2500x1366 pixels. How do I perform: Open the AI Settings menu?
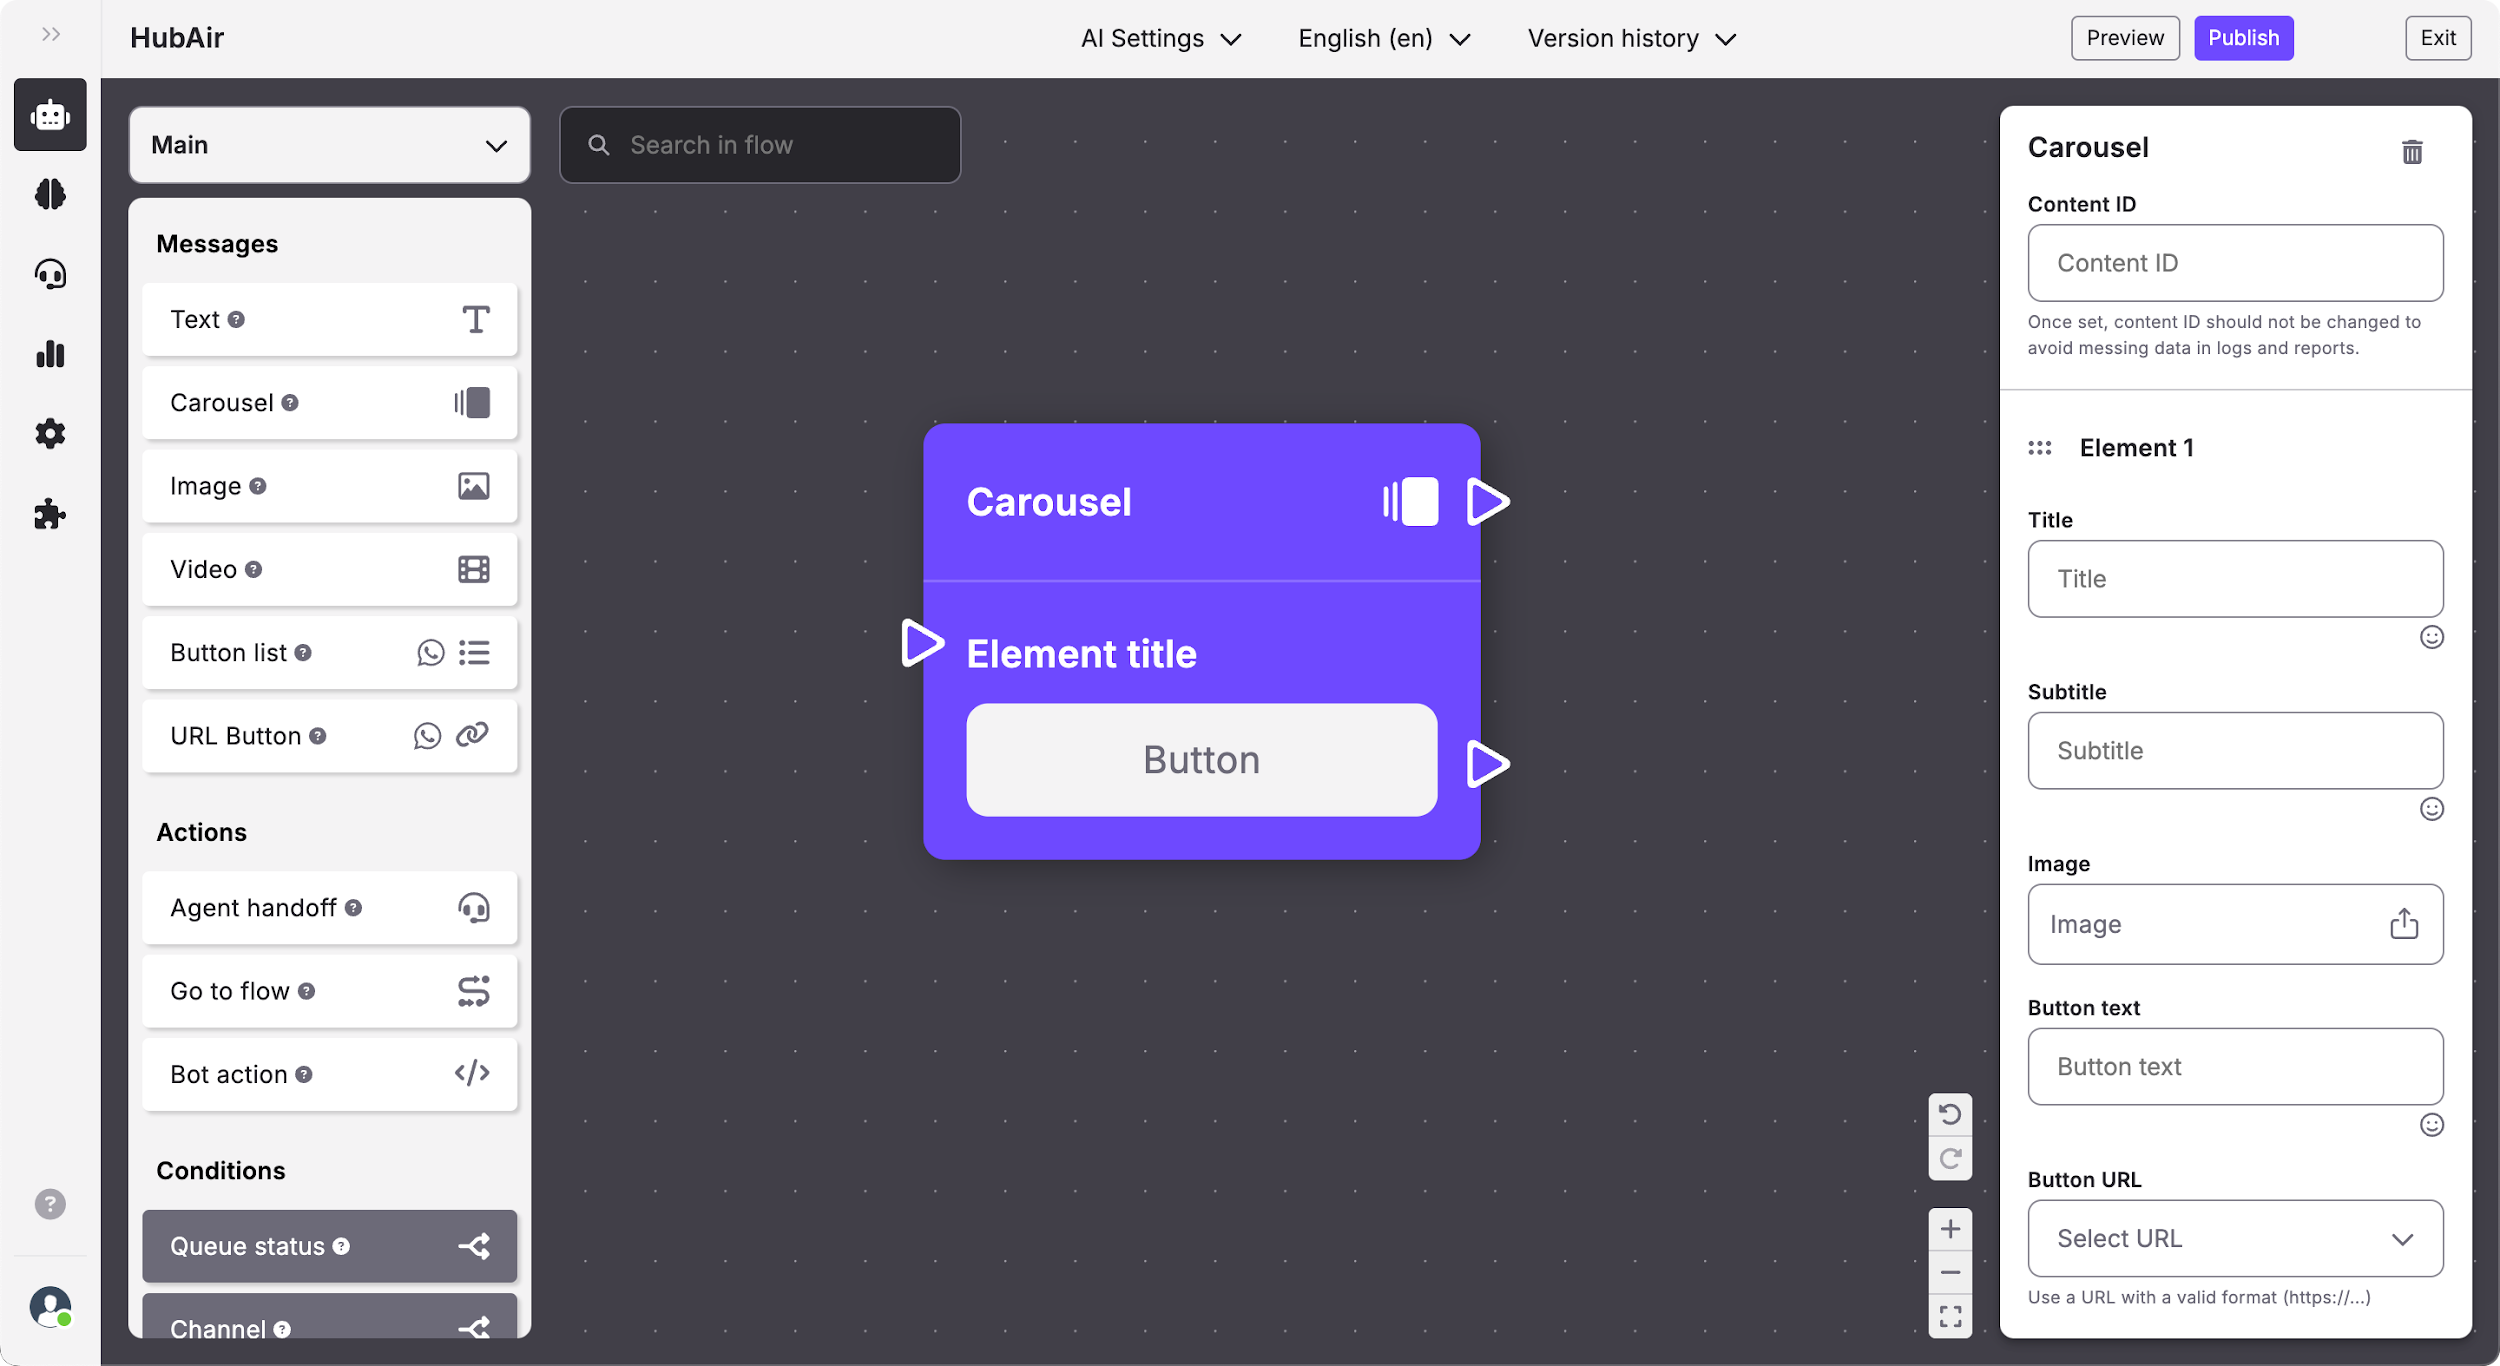pos(1160,39)
